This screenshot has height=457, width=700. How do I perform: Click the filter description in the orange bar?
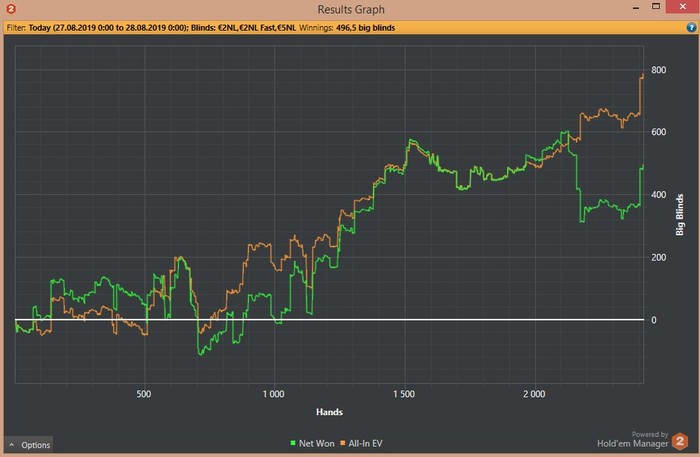pyautogui.click(x=151, y=28)
